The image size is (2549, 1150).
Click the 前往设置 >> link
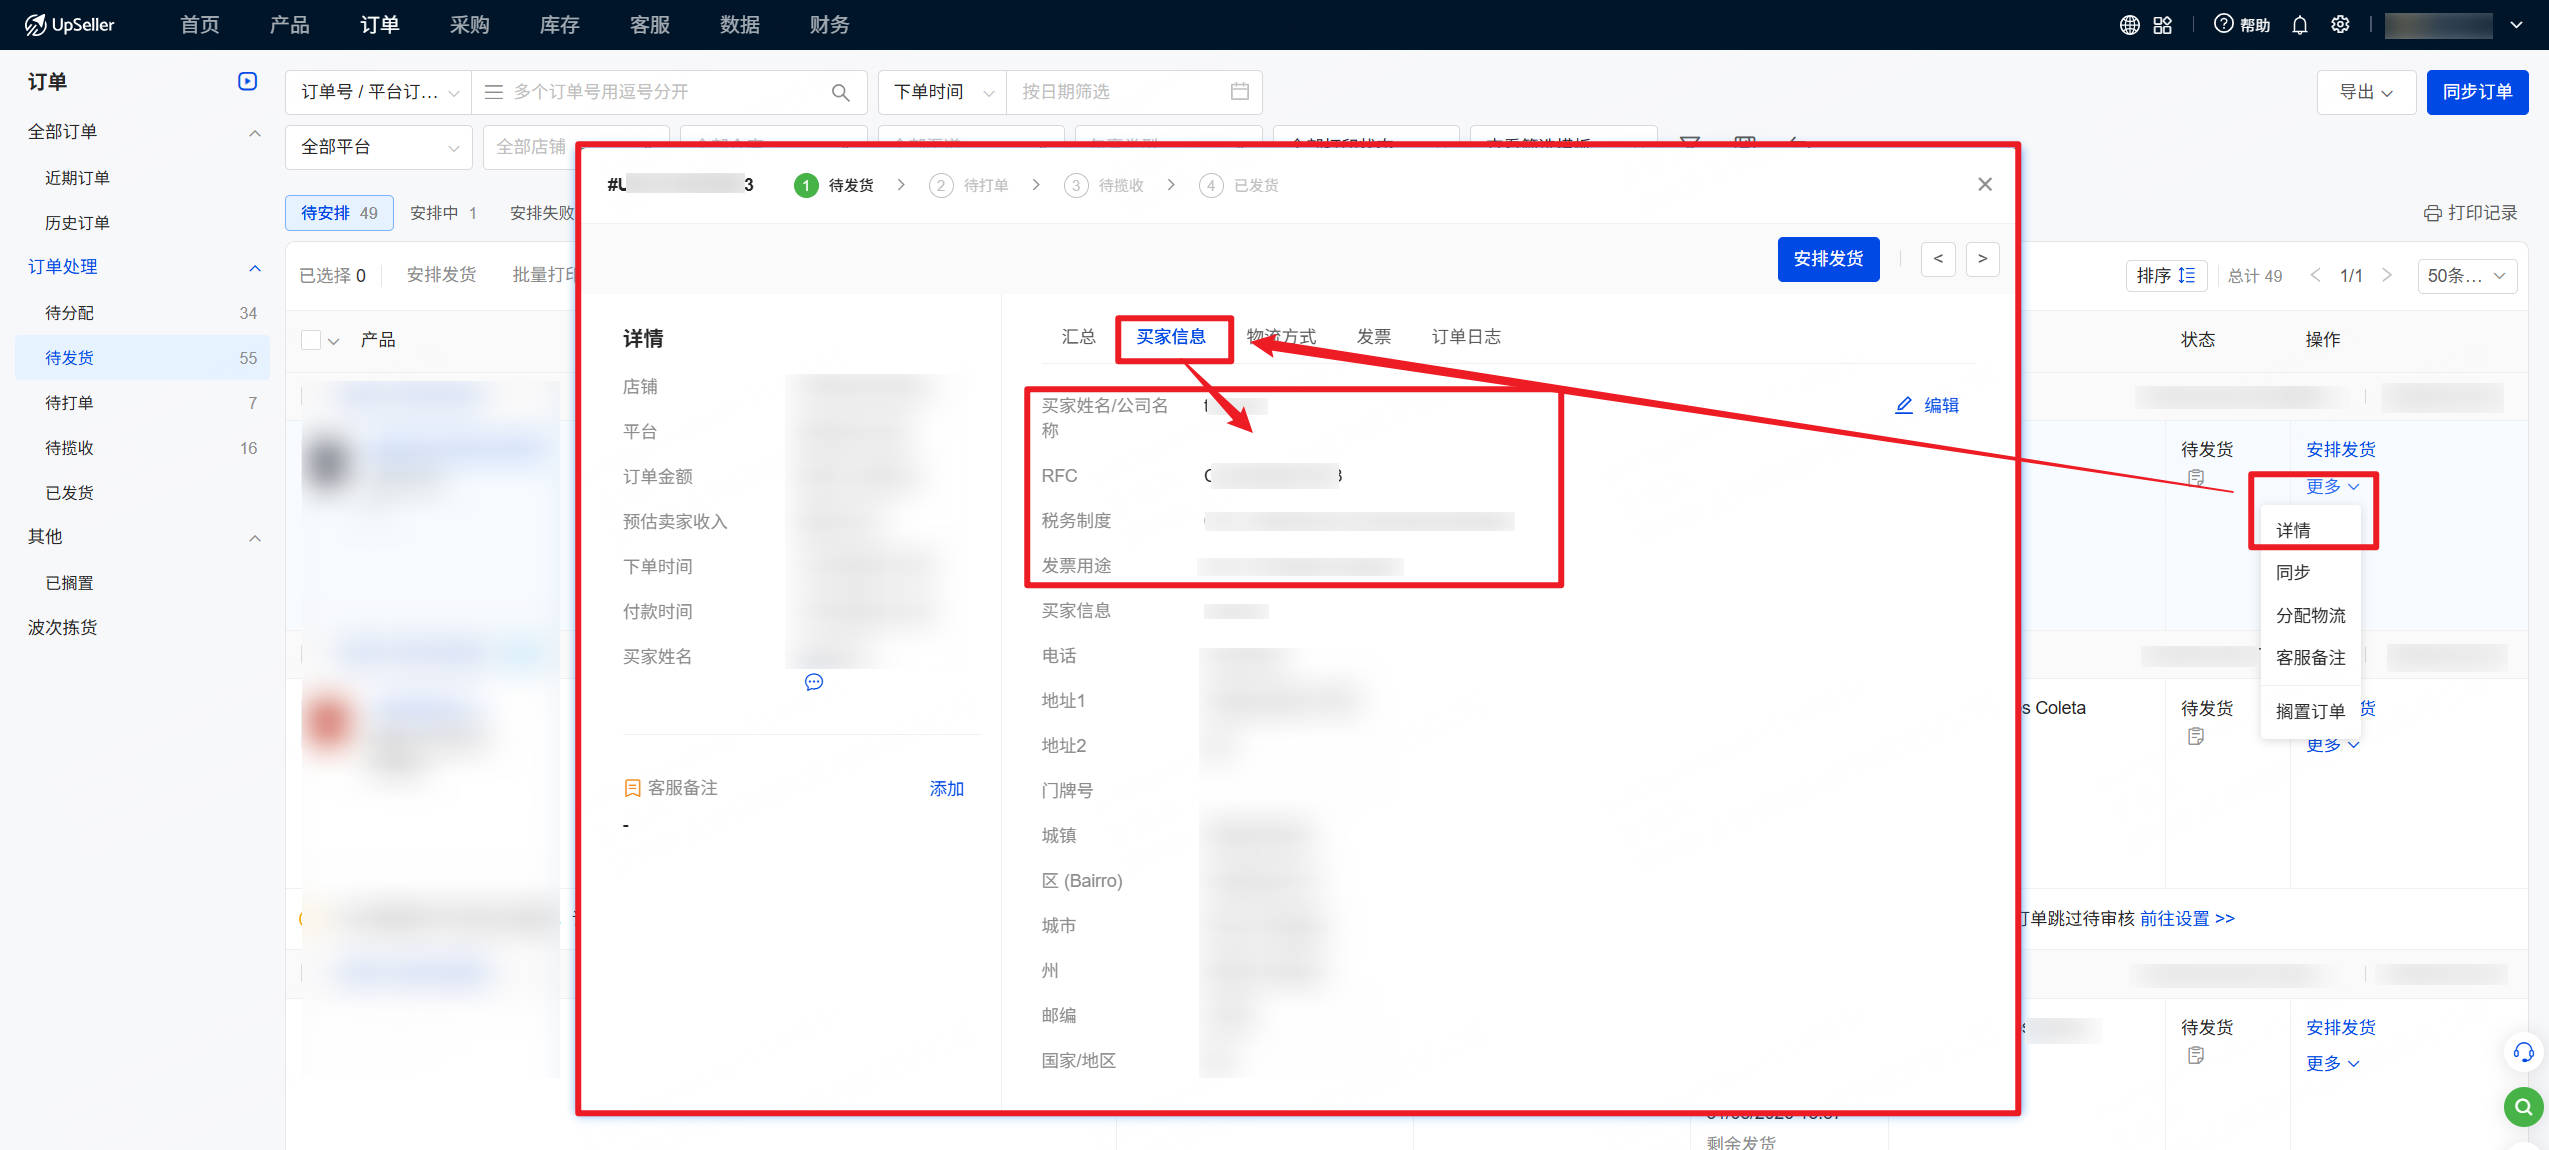click(x=2187, y=919)
